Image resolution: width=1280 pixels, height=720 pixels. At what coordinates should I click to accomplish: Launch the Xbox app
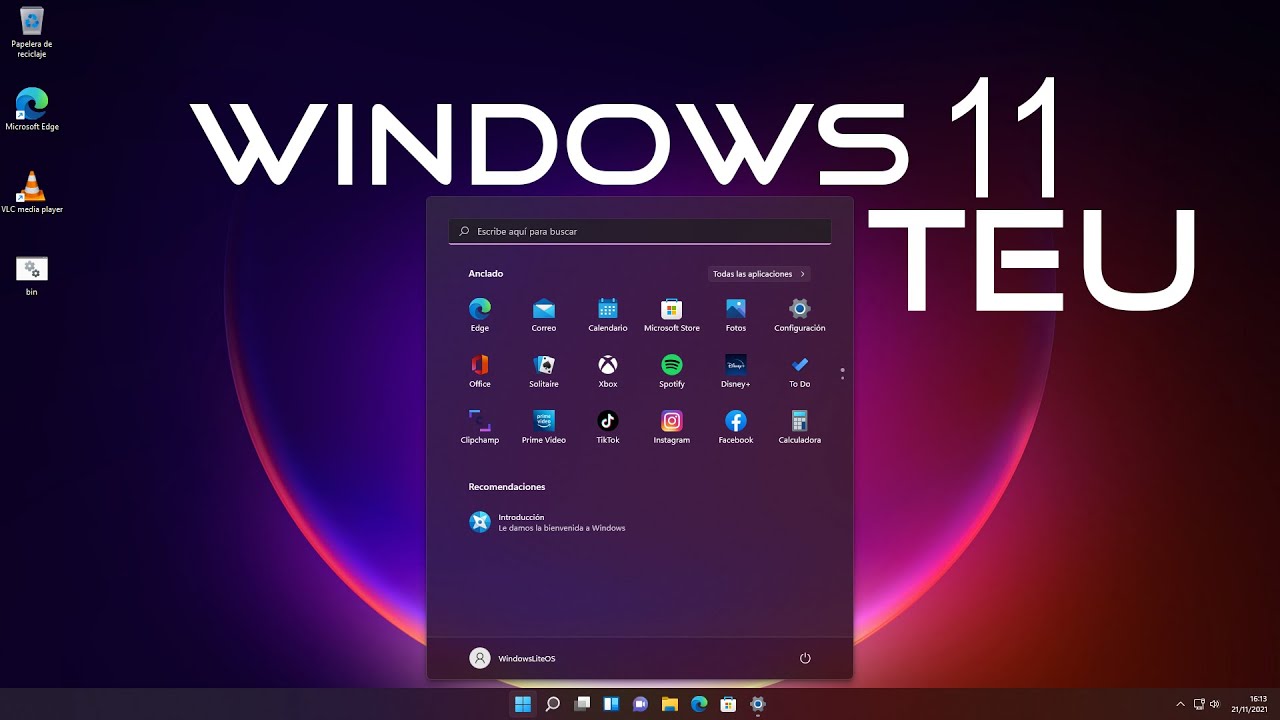tap(608, 370)
